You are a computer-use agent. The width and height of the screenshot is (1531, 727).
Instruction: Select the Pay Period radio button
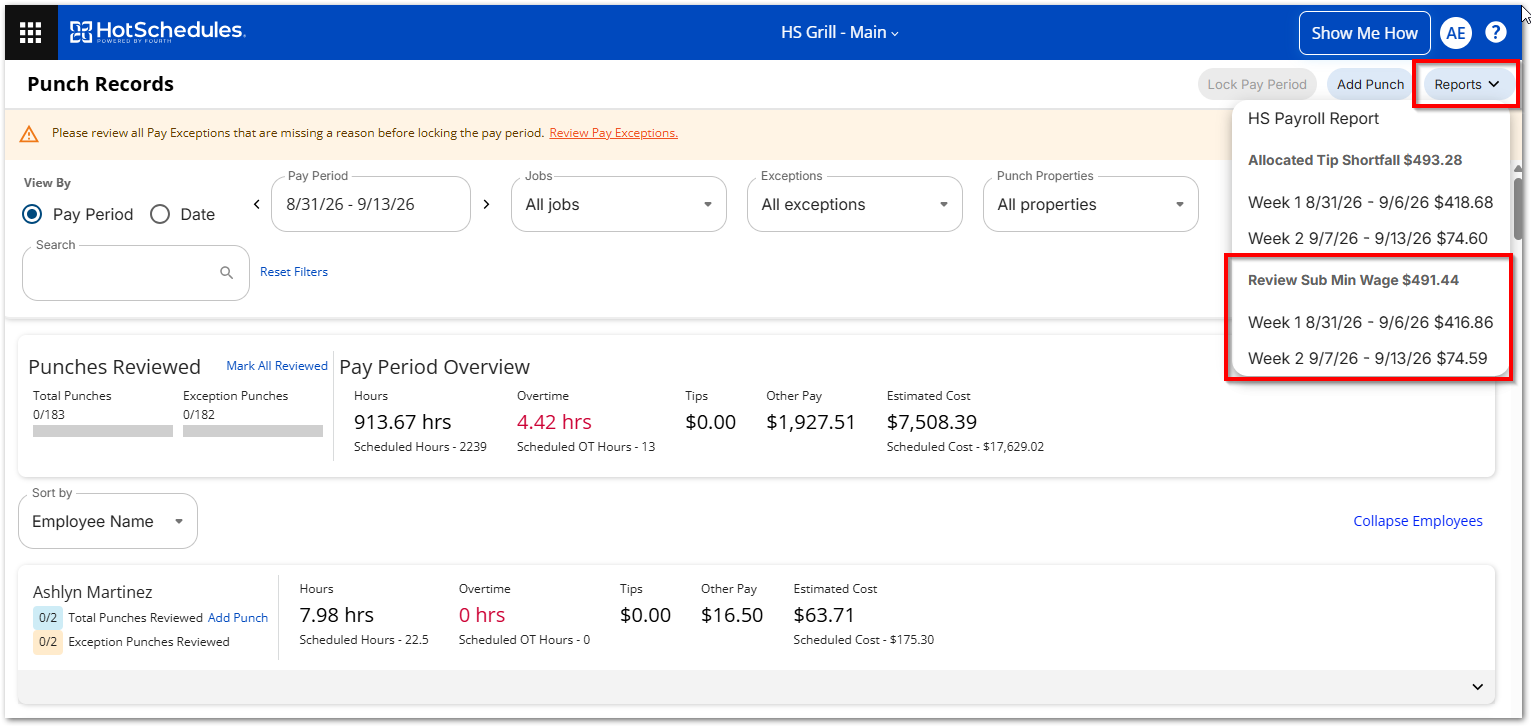click(33, 214)
